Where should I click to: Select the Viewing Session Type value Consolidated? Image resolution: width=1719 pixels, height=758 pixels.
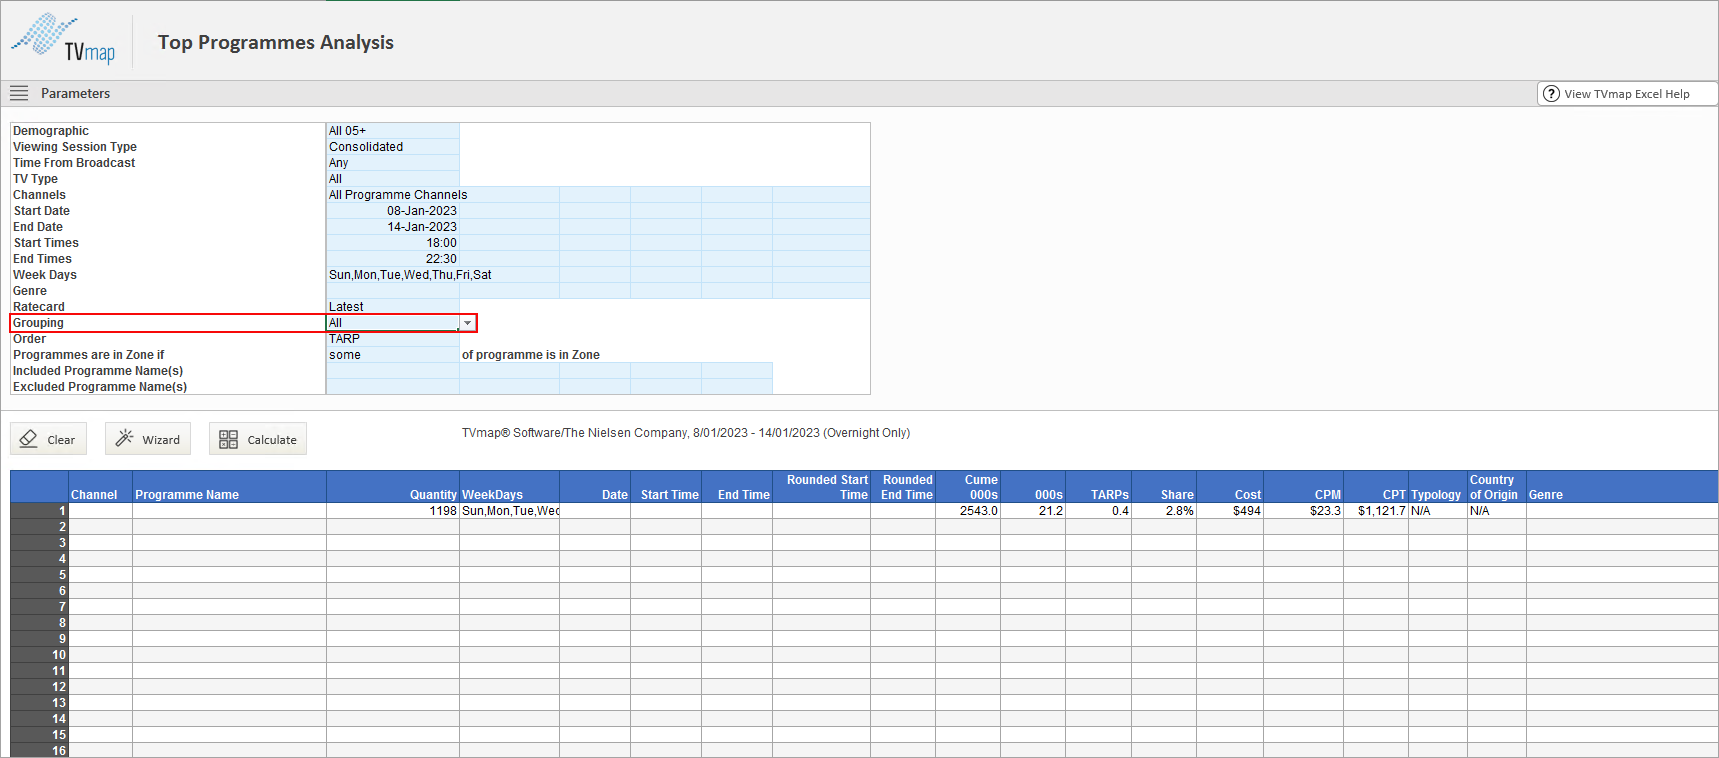coord(393,147)
